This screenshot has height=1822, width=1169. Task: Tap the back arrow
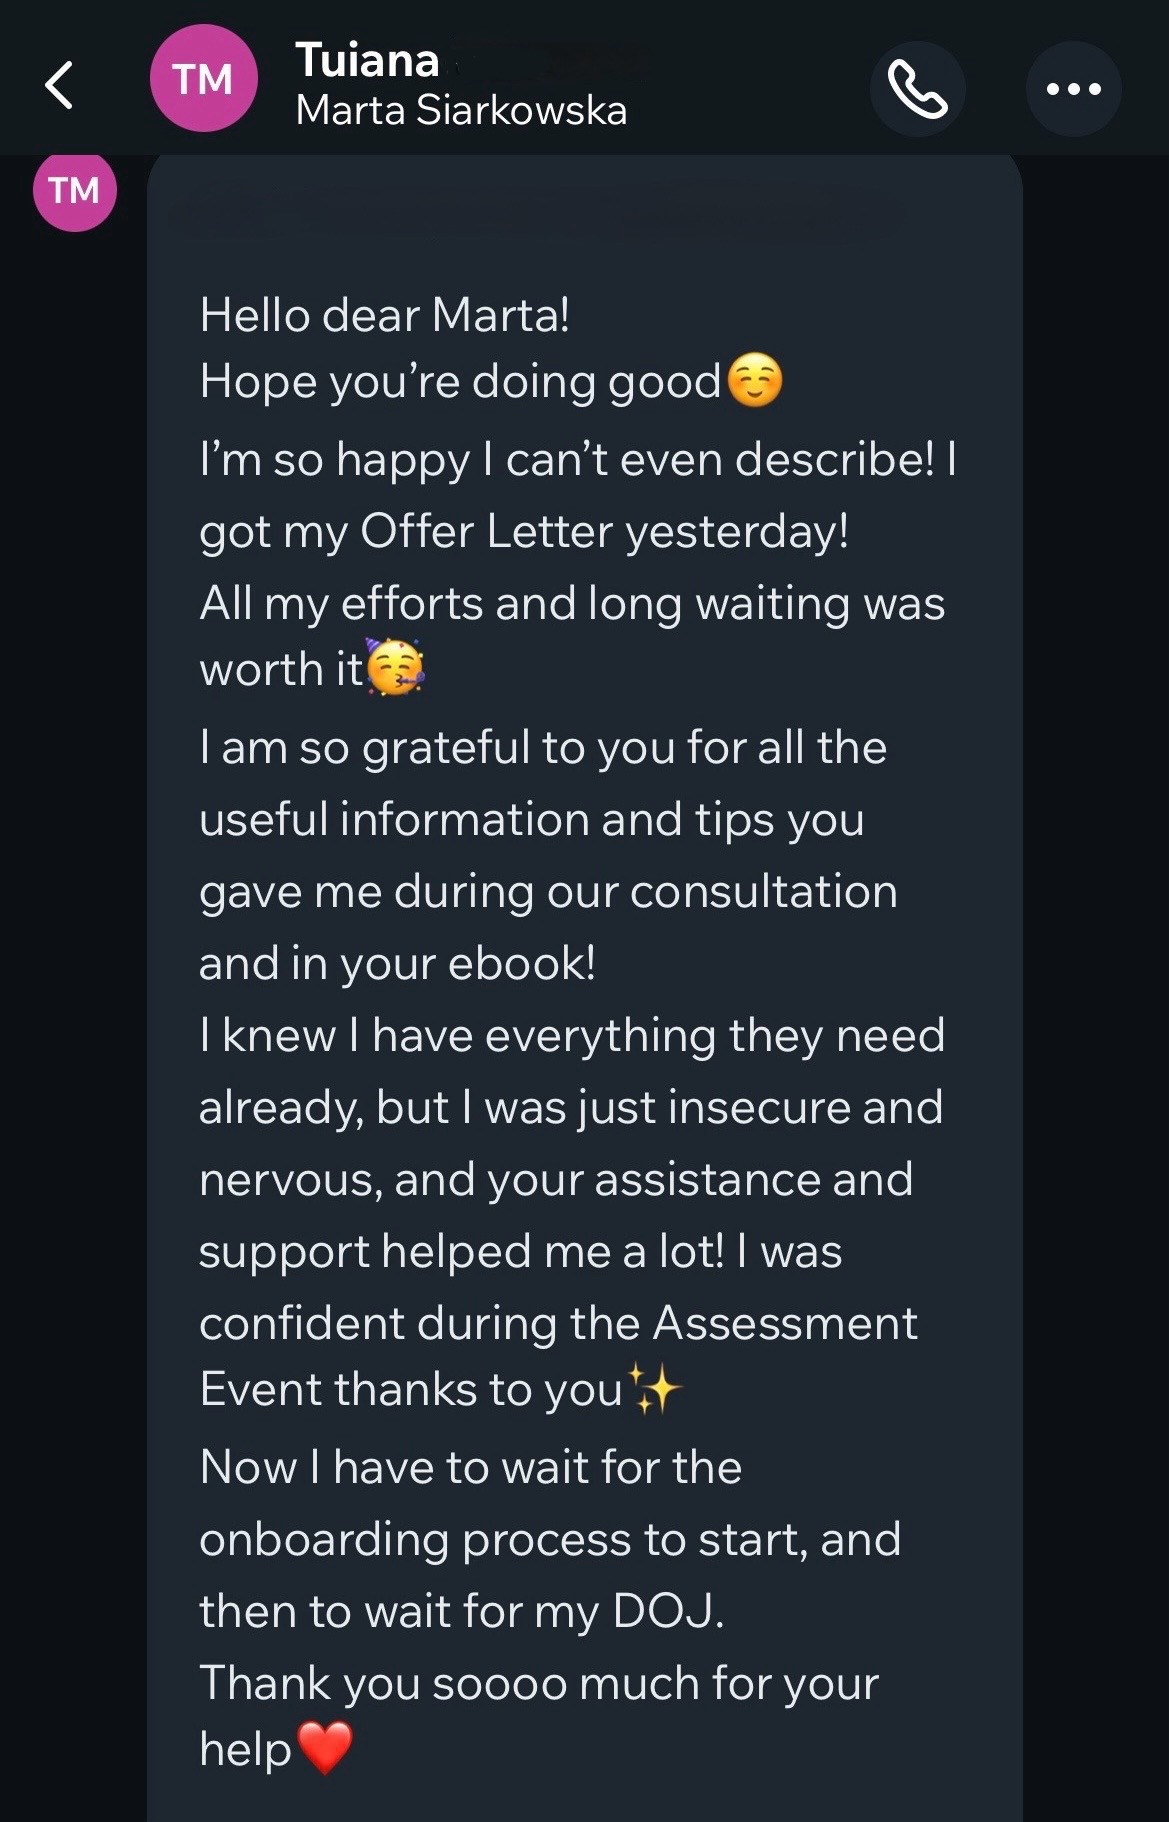60,84
